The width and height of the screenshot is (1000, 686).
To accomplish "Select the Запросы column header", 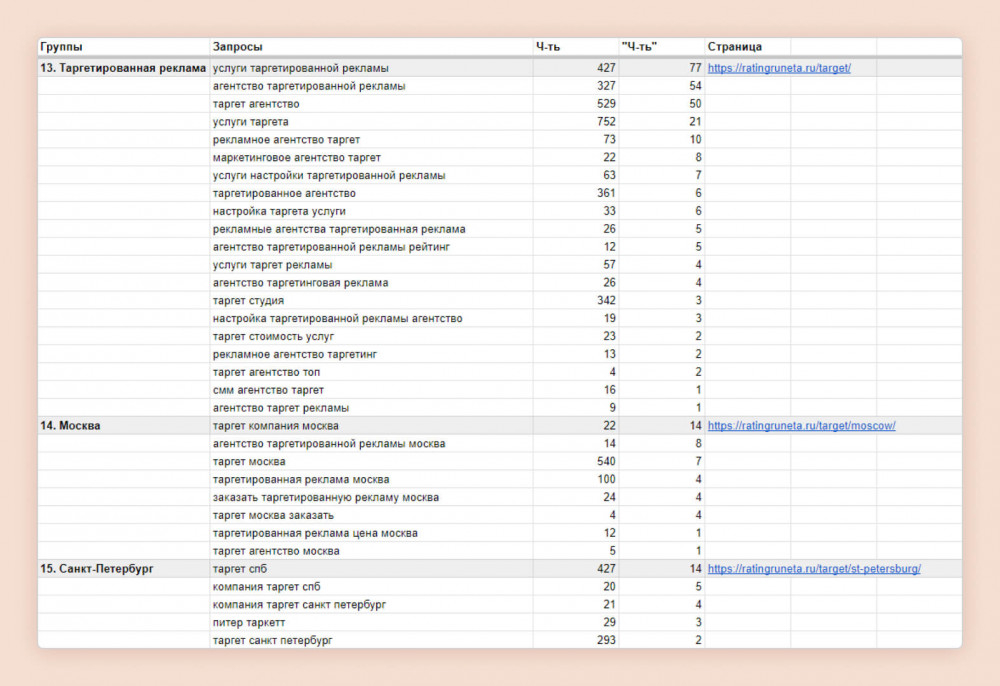I will pos(238,47).
